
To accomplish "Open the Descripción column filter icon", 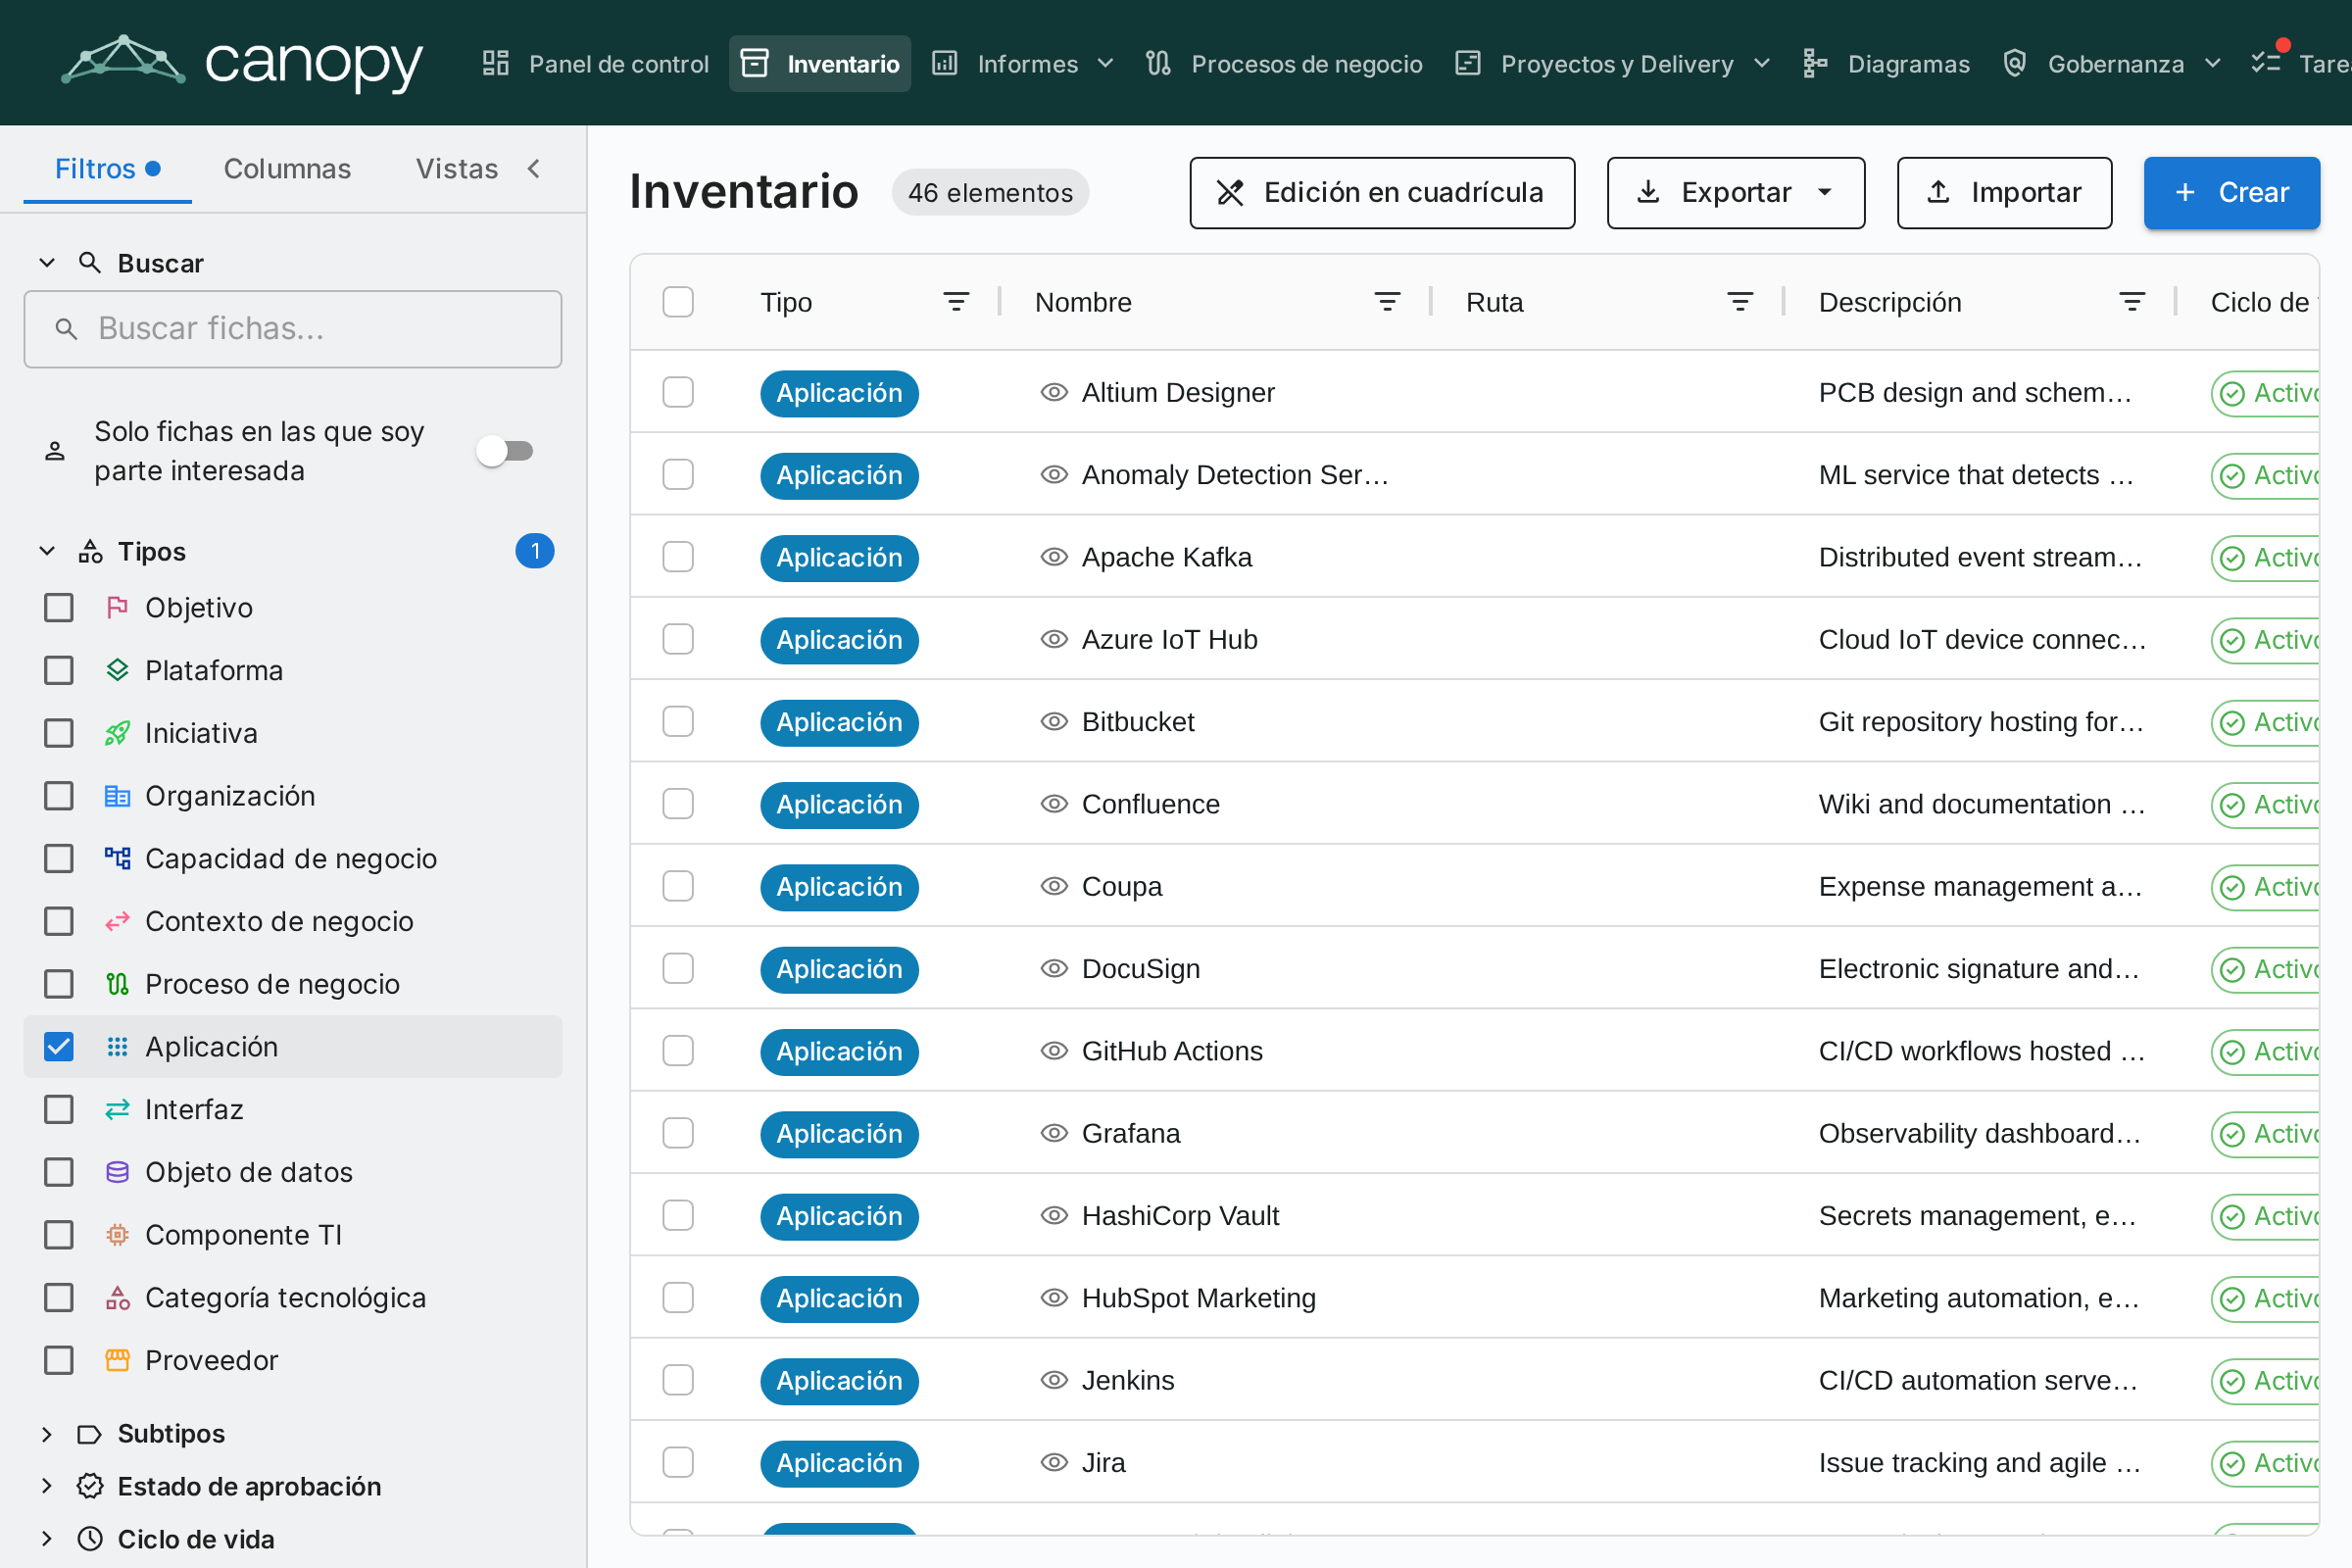I will 2132,302.
